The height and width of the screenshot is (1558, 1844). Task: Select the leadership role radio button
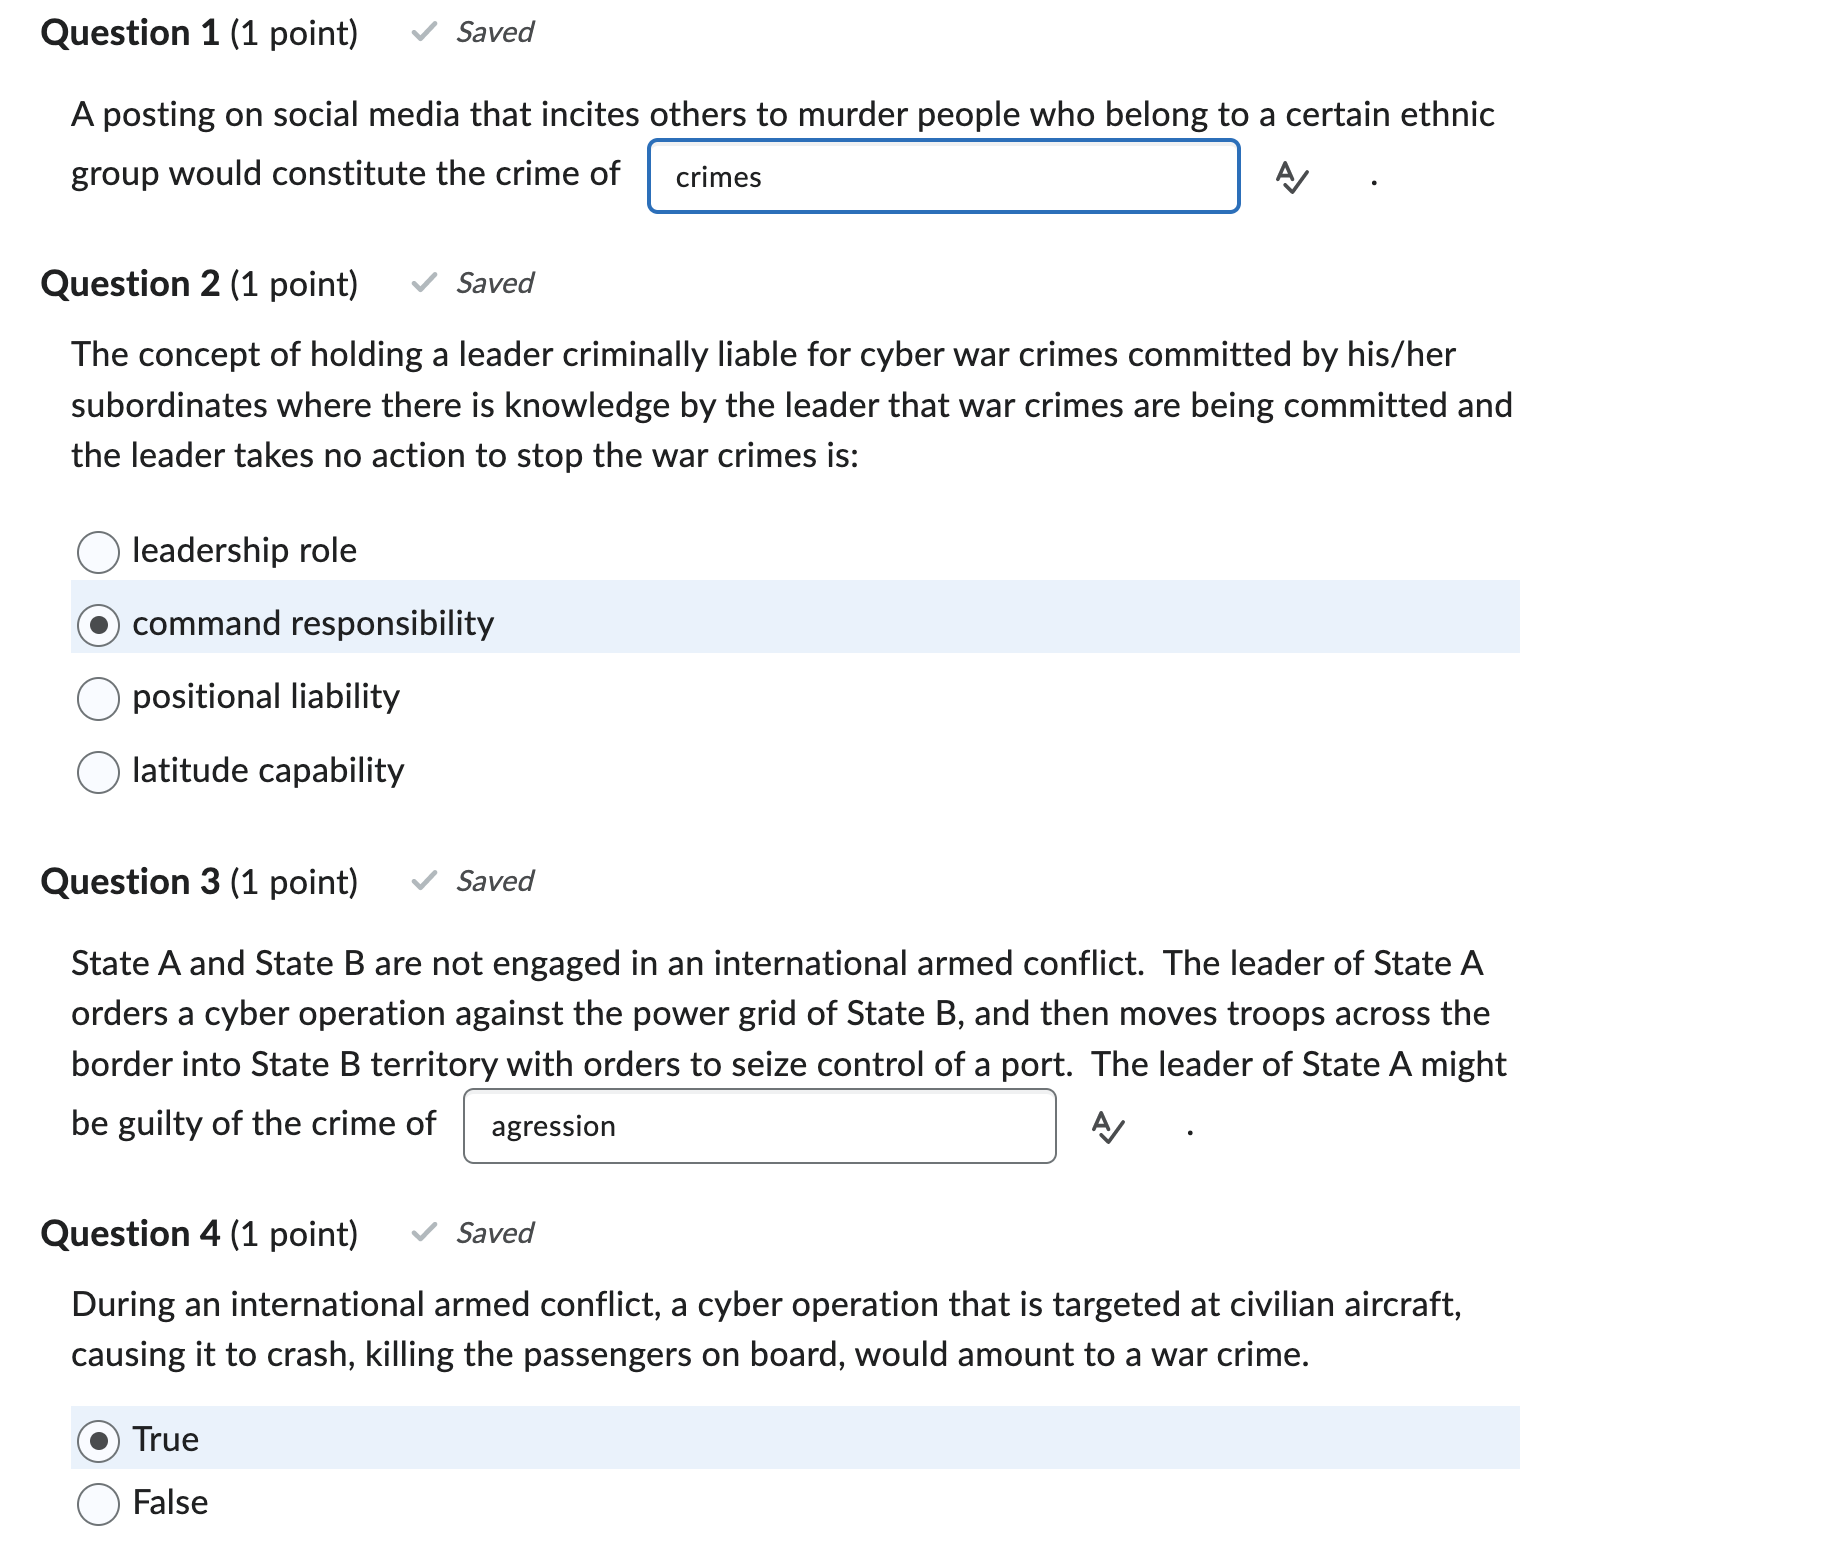coord(98,551)
